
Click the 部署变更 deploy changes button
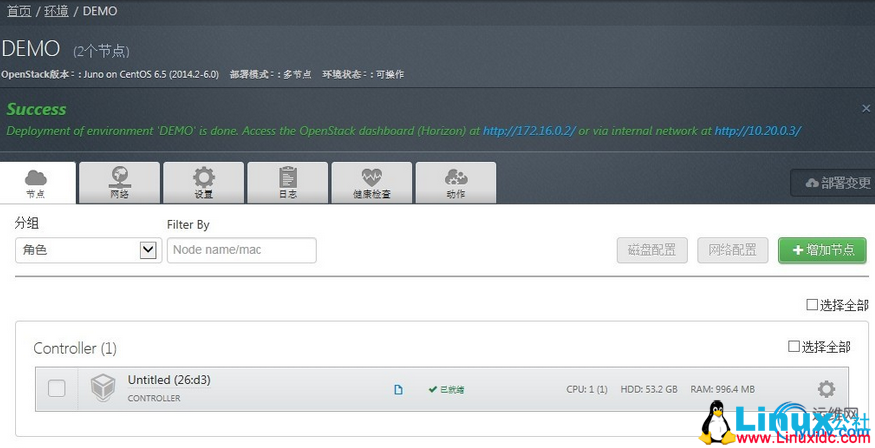[x=833, y=183]
